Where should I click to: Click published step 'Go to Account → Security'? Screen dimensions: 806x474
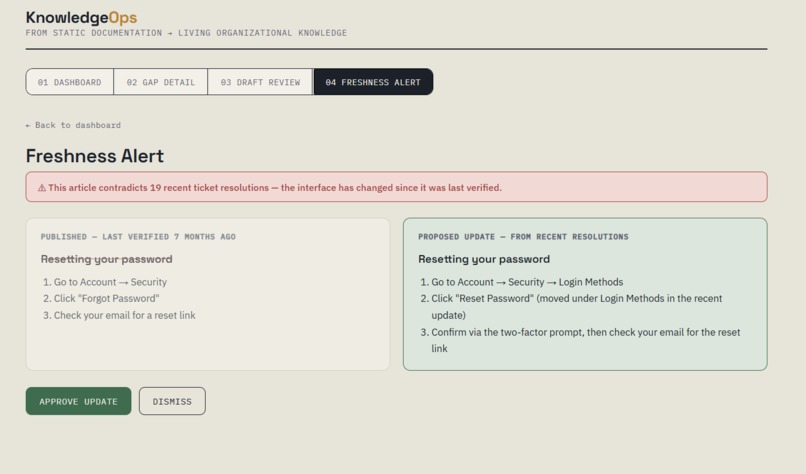(x=110, y=282)
